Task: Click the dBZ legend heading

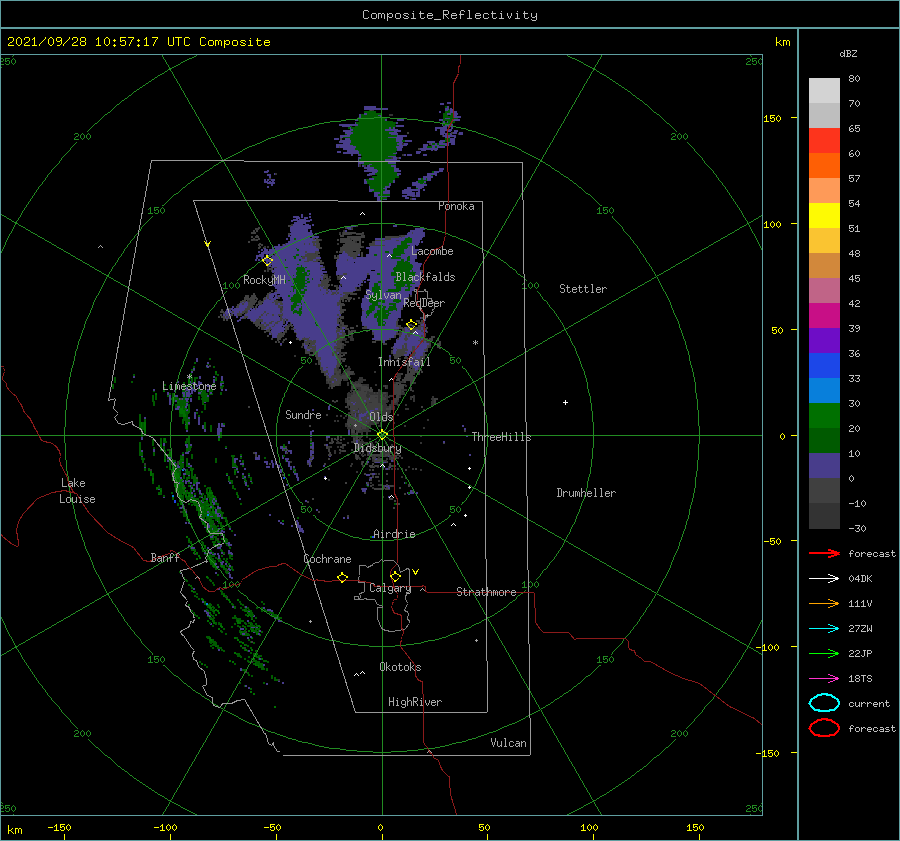Action: point(848,53)
